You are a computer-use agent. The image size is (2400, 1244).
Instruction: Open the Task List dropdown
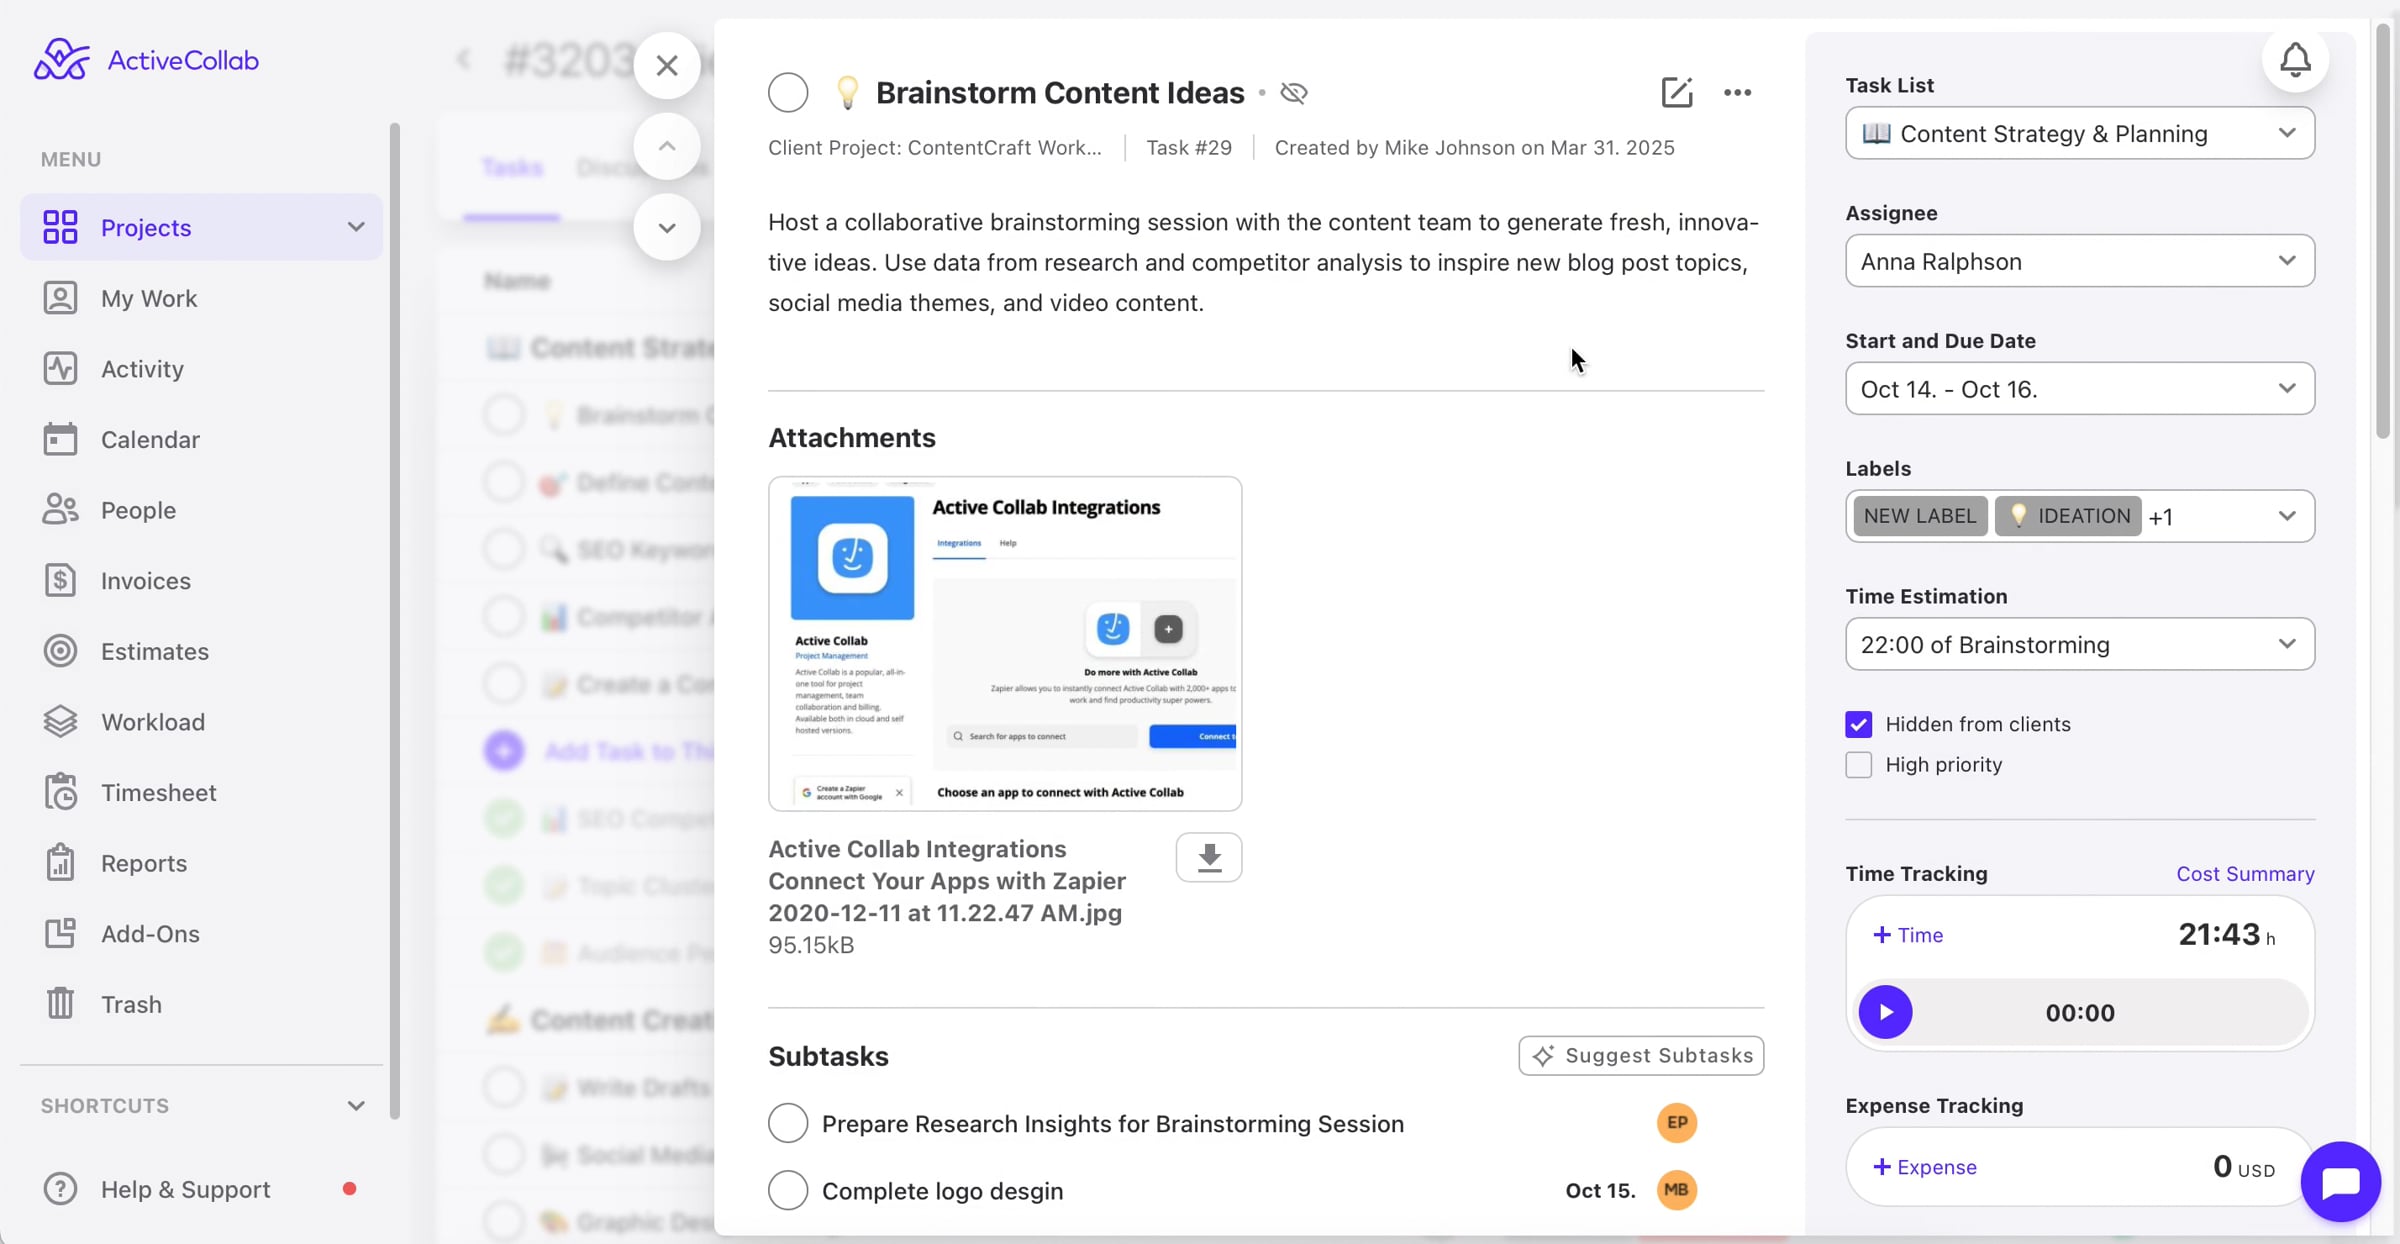[2079, 133]
